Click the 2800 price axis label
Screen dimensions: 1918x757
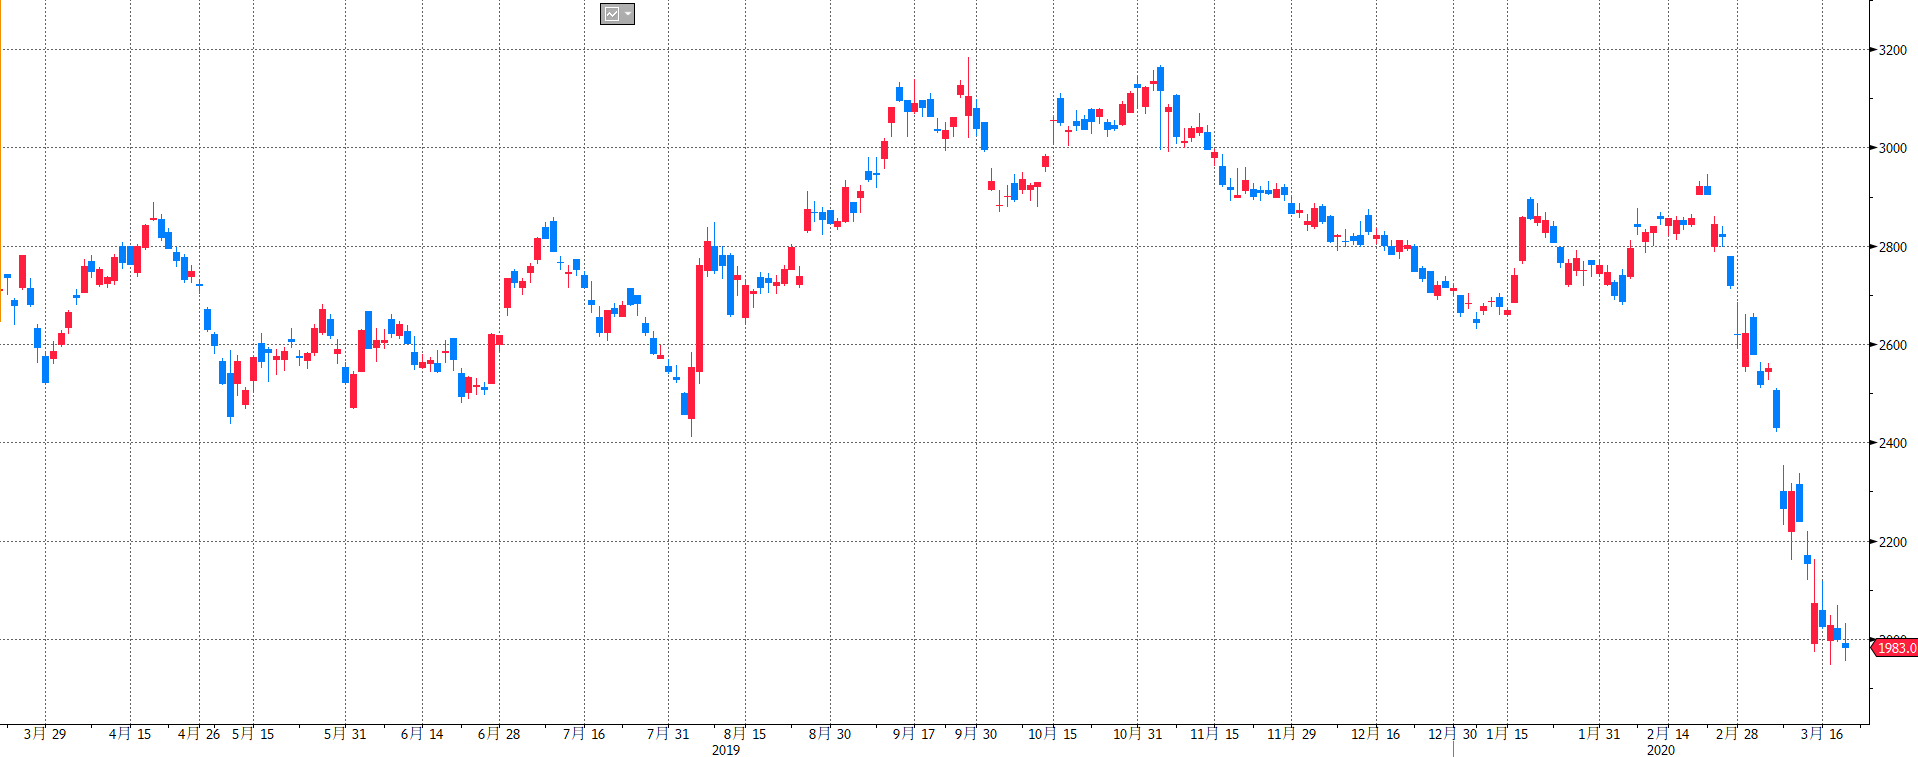click(1893, 247)
